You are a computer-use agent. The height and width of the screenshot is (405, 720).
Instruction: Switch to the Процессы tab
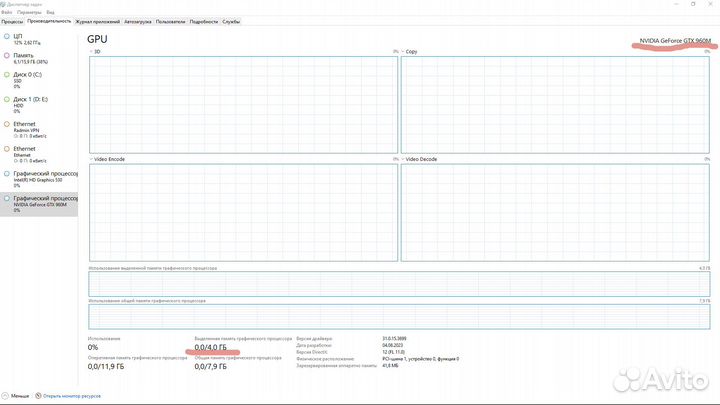point(12,21)
